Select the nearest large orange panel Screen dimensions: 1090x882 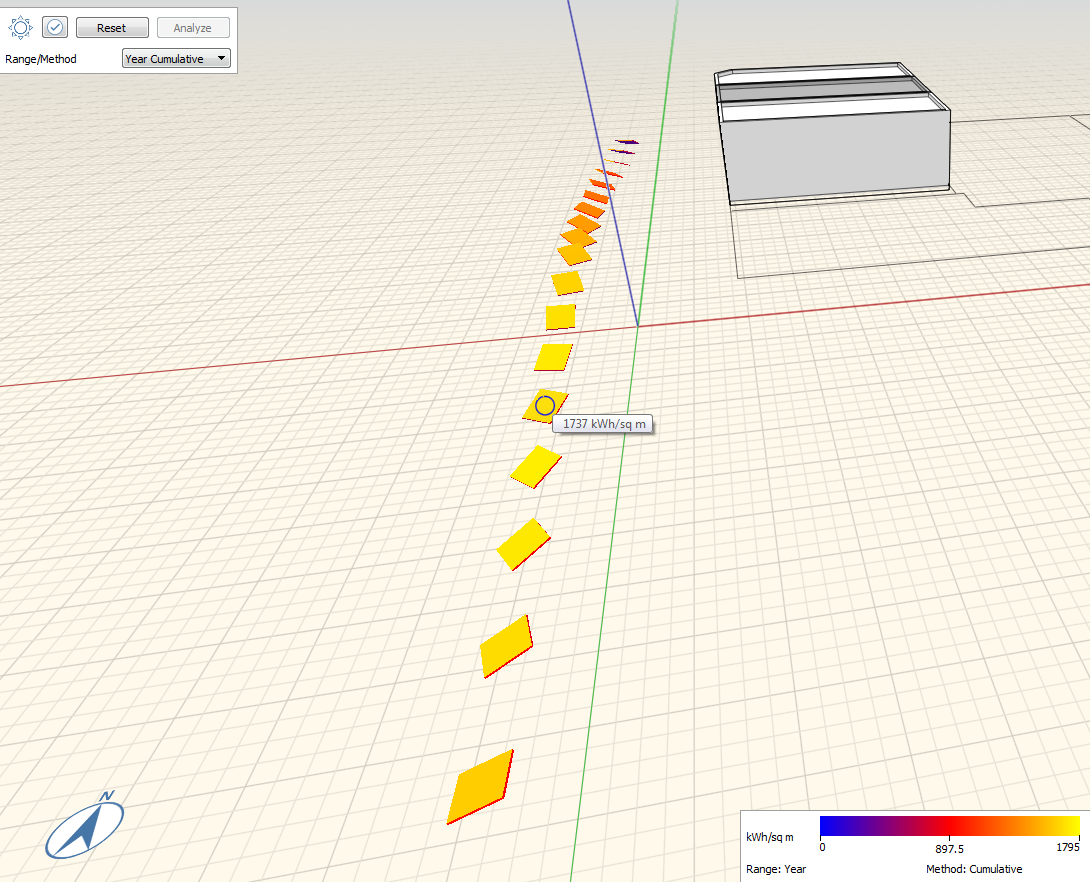pyautogui.click(x=480, y=787)
